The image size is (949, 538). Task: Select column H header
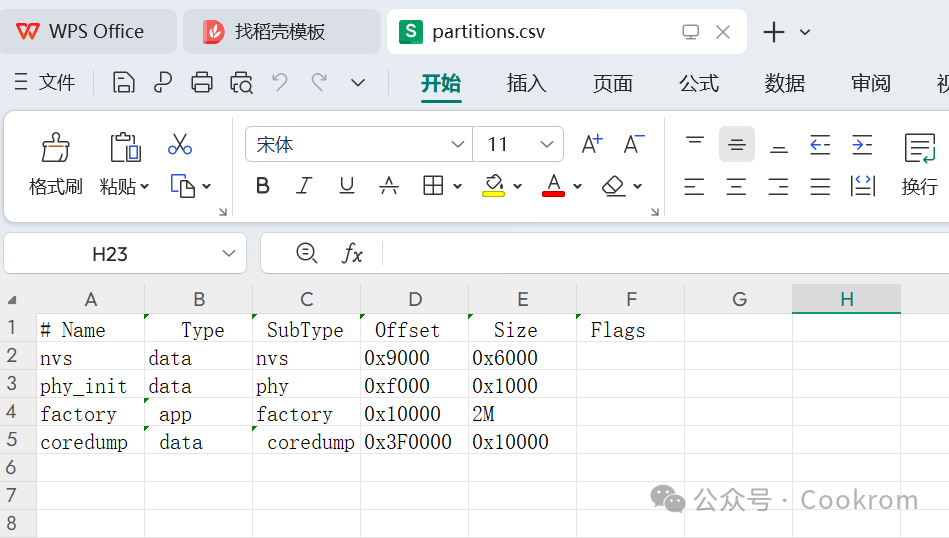click(846, 299)
